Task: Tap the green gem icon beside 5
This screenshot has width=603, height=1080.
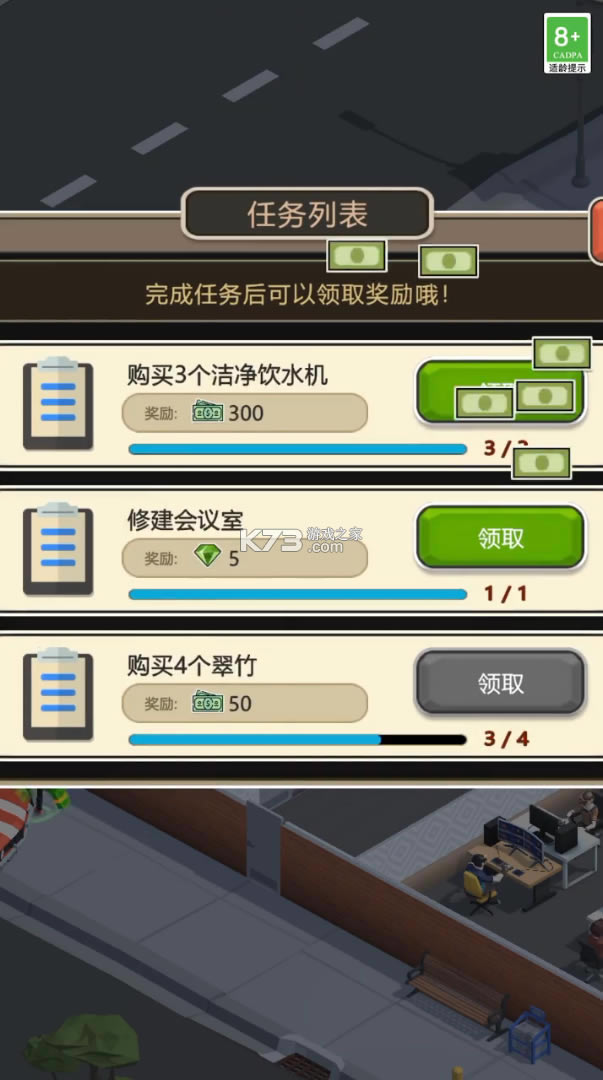Action: [207, 555]
